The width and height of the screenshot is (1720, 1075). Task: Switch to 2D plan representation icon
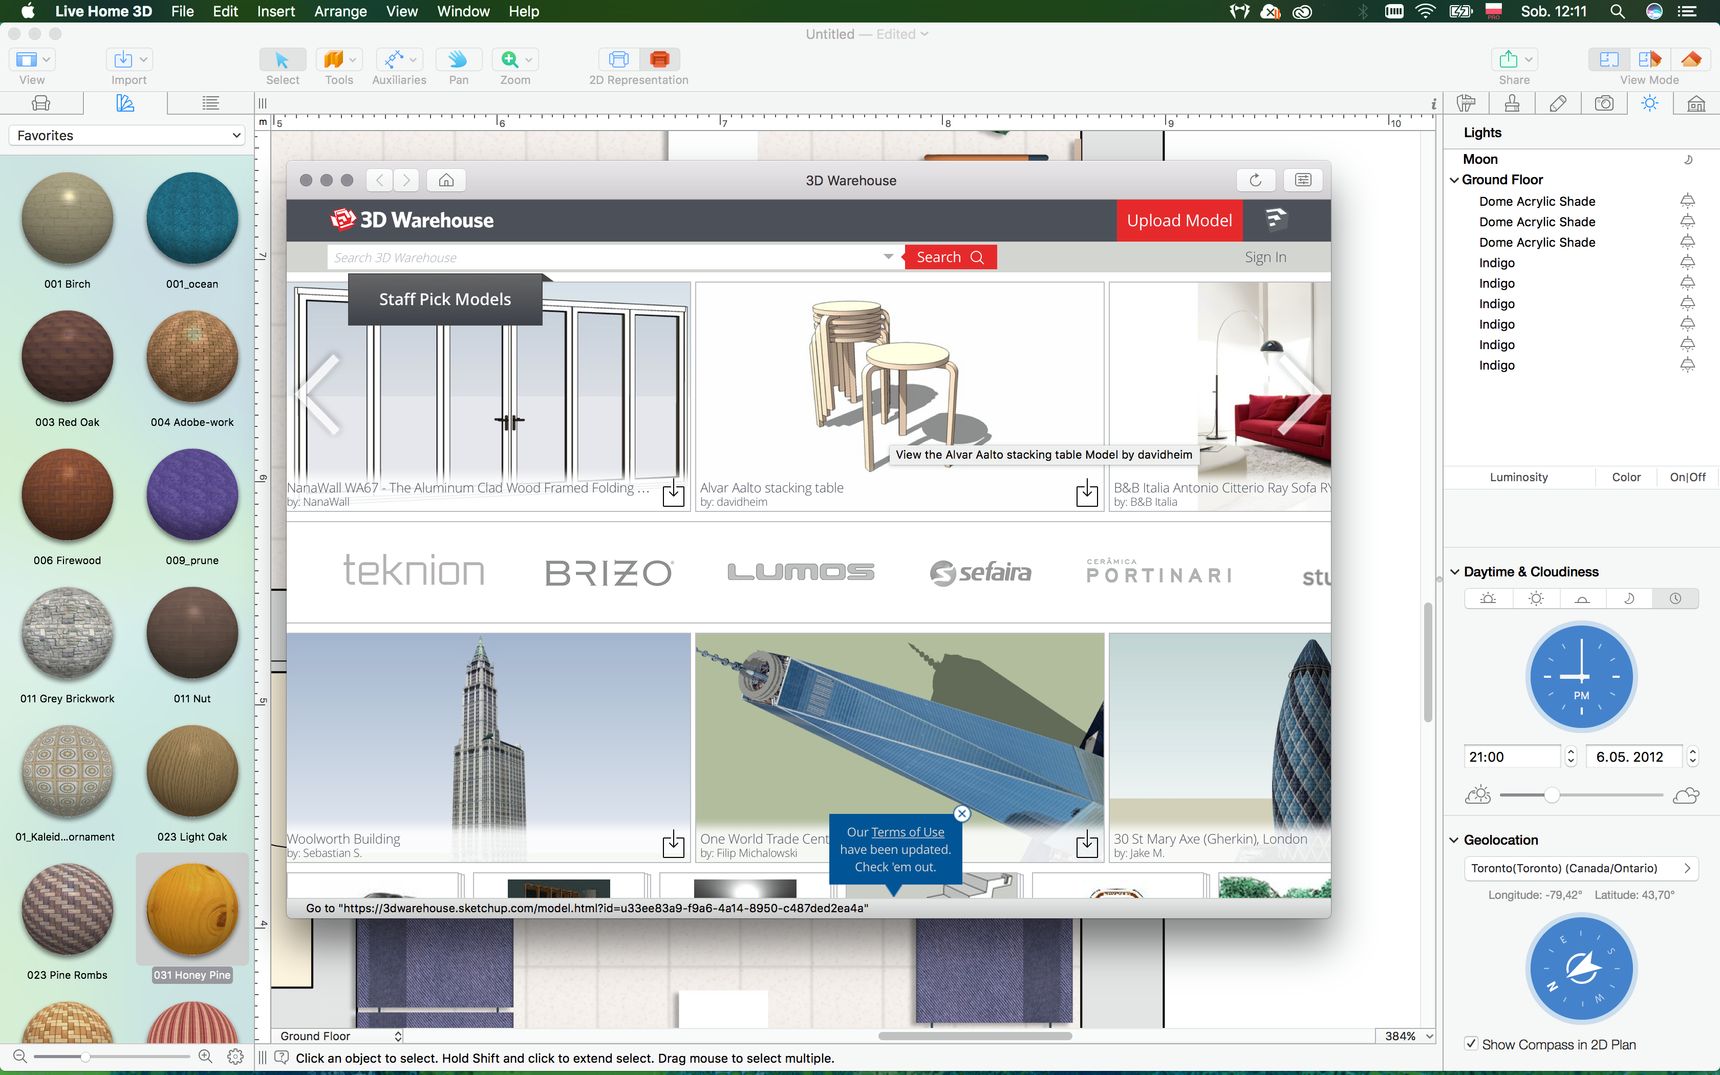click(619, 60)
